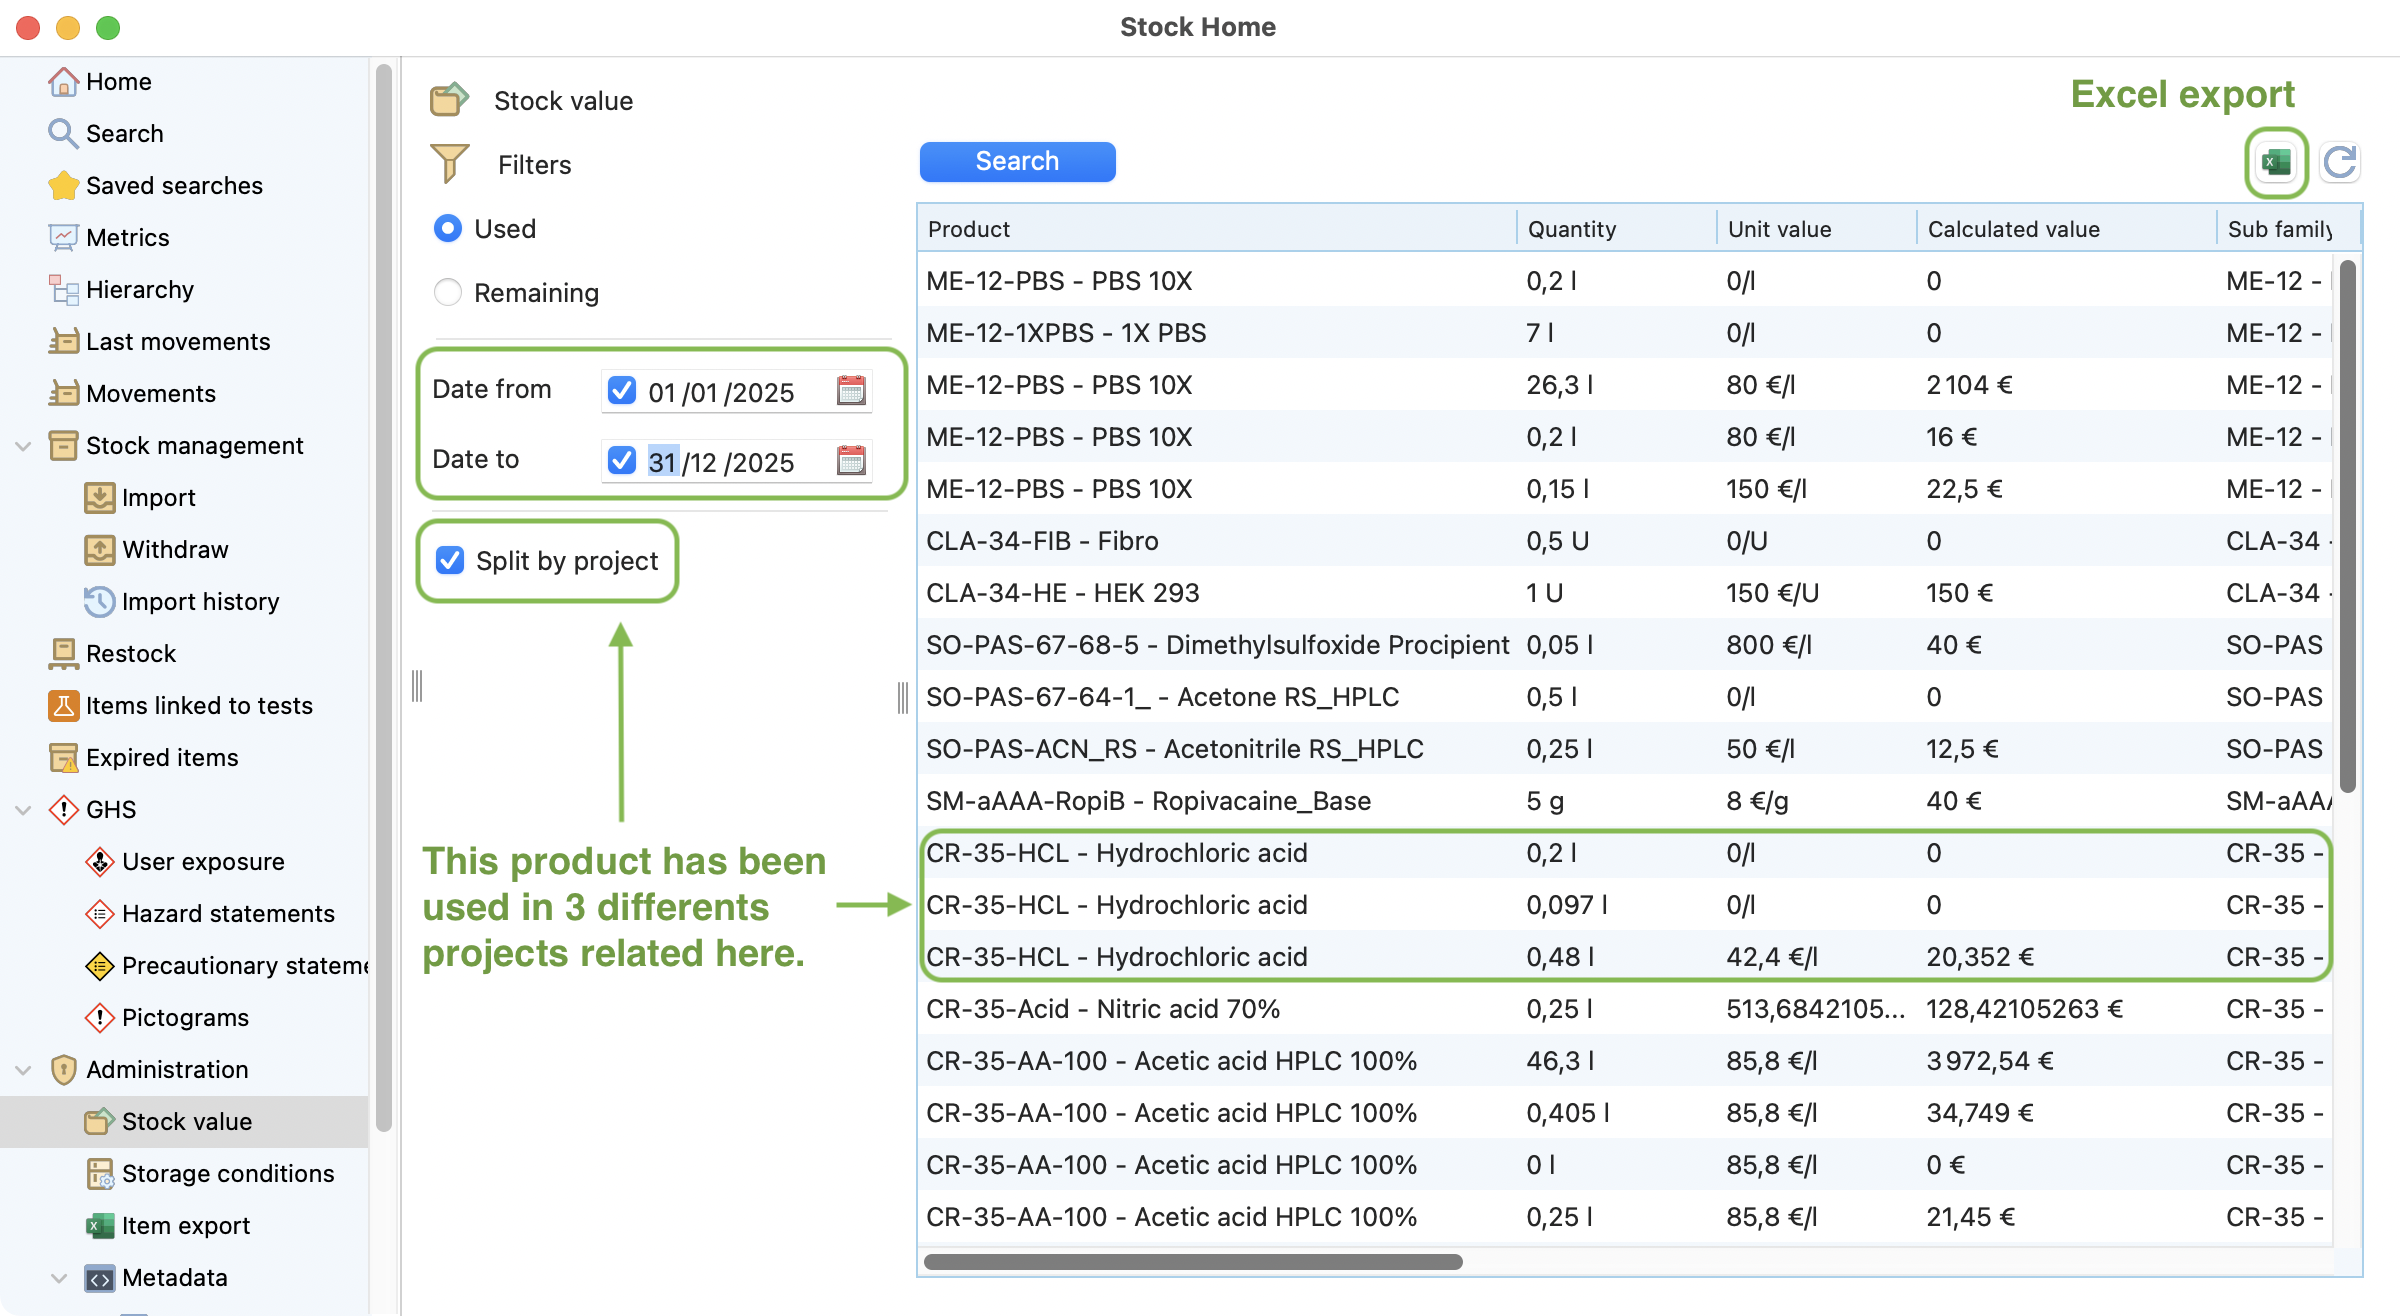
Task: Click the Excel export icon
Action: (2276, 162)
